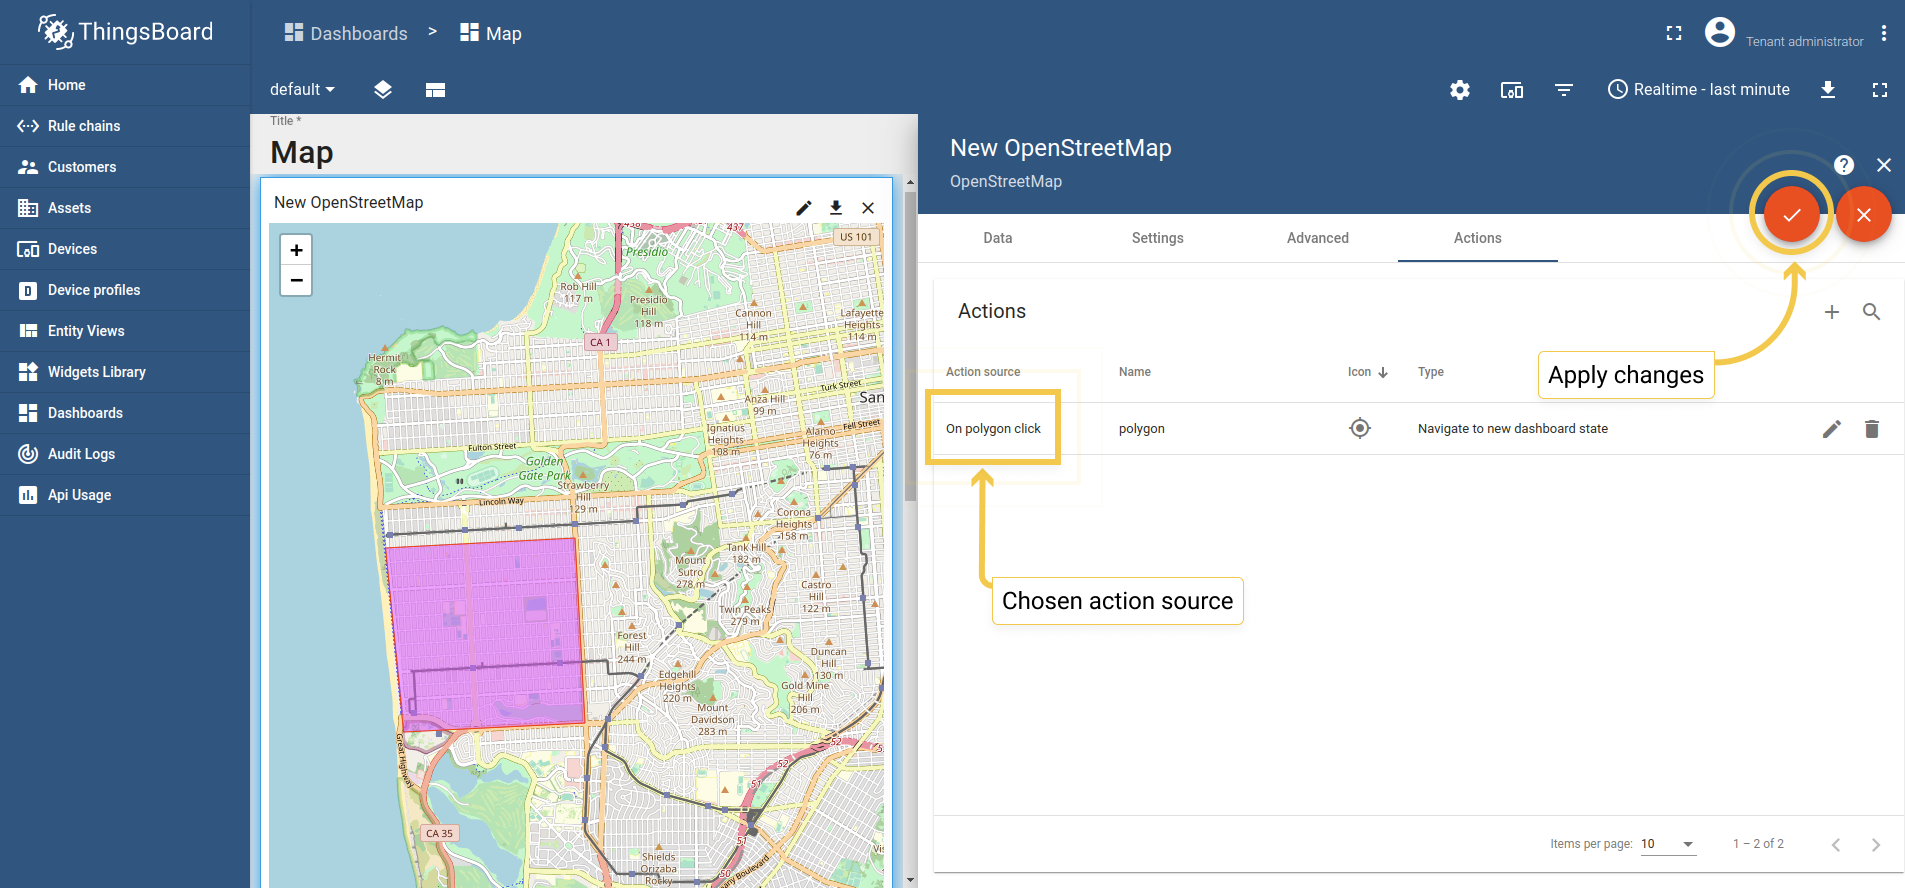The height and width of the screenshot is (888, 1905).
Task: Close the widget editor panel
Action: (1884, 165)
